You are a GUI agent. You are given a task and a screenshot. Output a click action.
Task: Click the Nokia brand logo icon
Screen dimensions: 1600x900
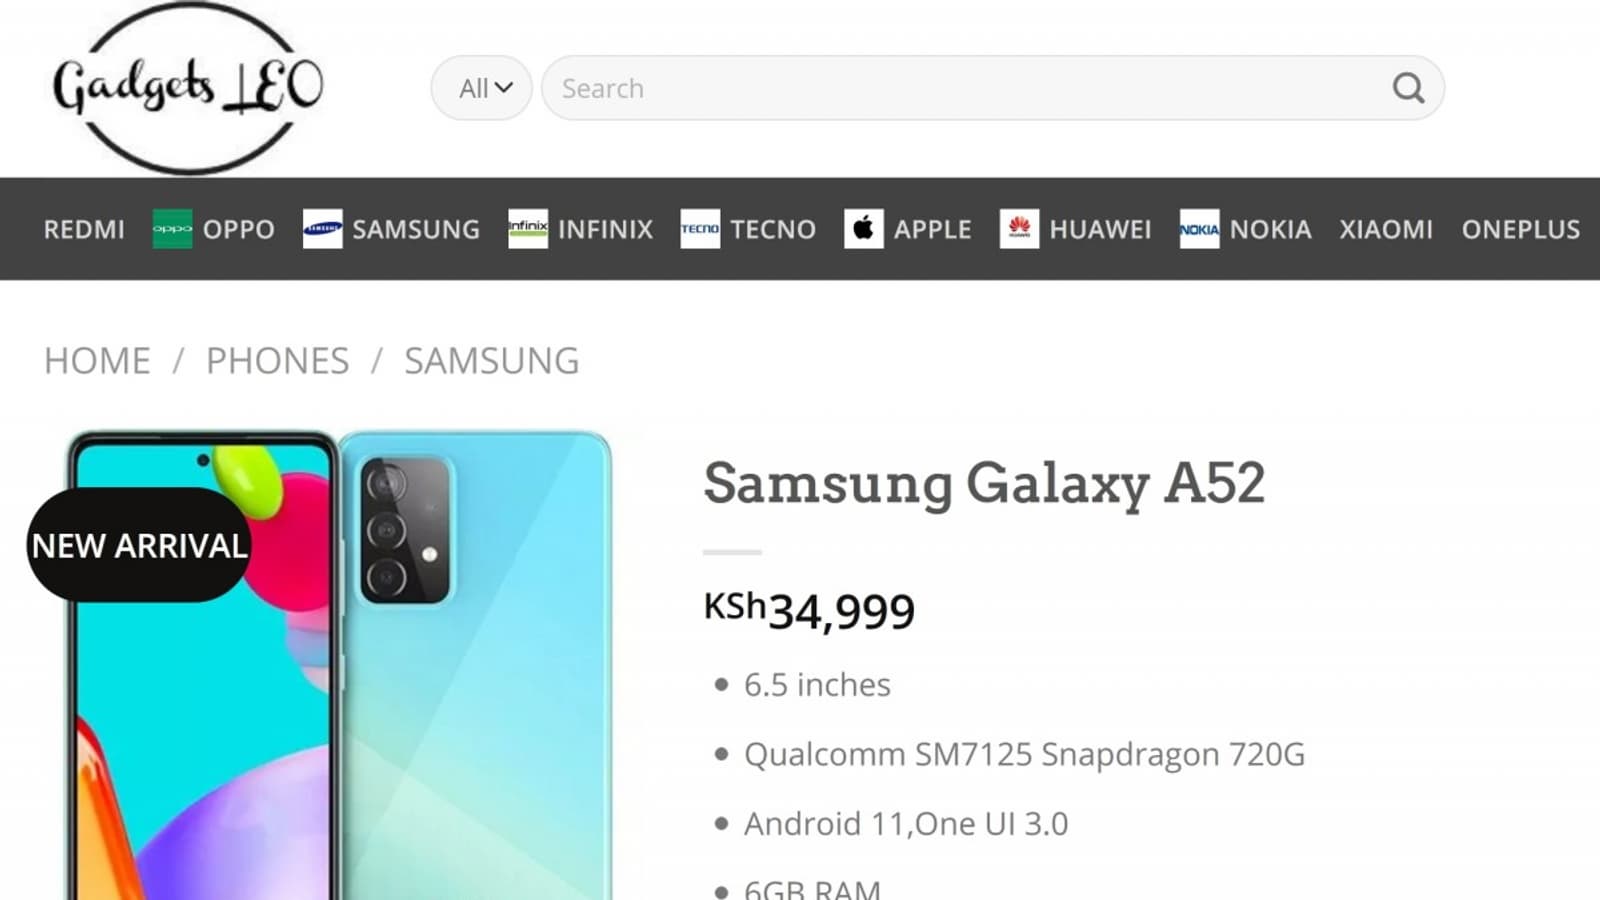click(1199, 229)
